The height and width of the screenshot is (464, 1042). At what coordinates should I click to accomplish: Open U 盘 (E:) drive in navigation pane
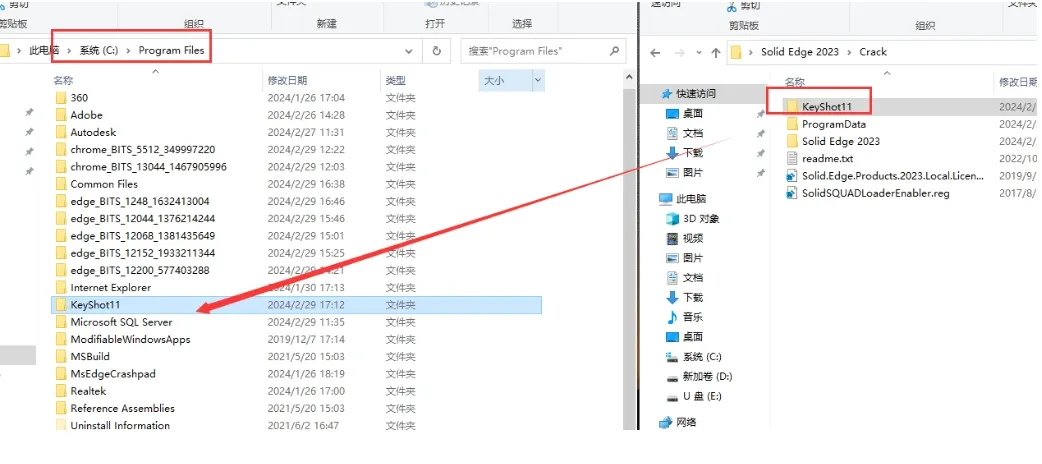tap(693, 397)
